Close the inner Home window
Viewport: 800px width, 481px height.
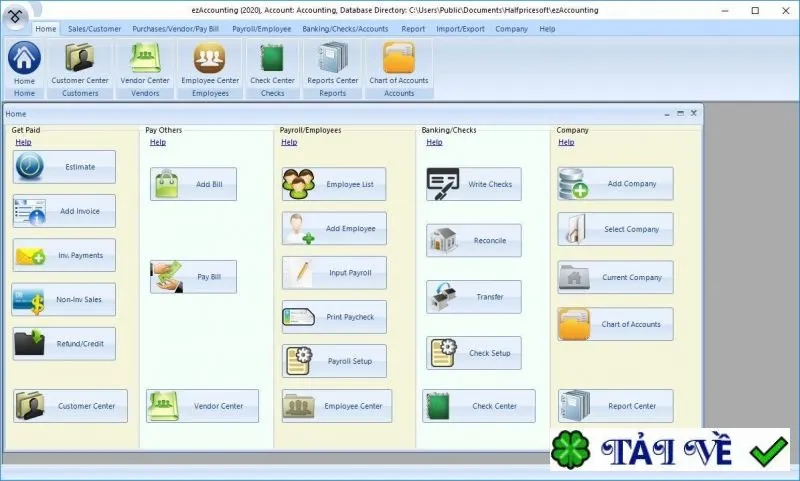693,113
